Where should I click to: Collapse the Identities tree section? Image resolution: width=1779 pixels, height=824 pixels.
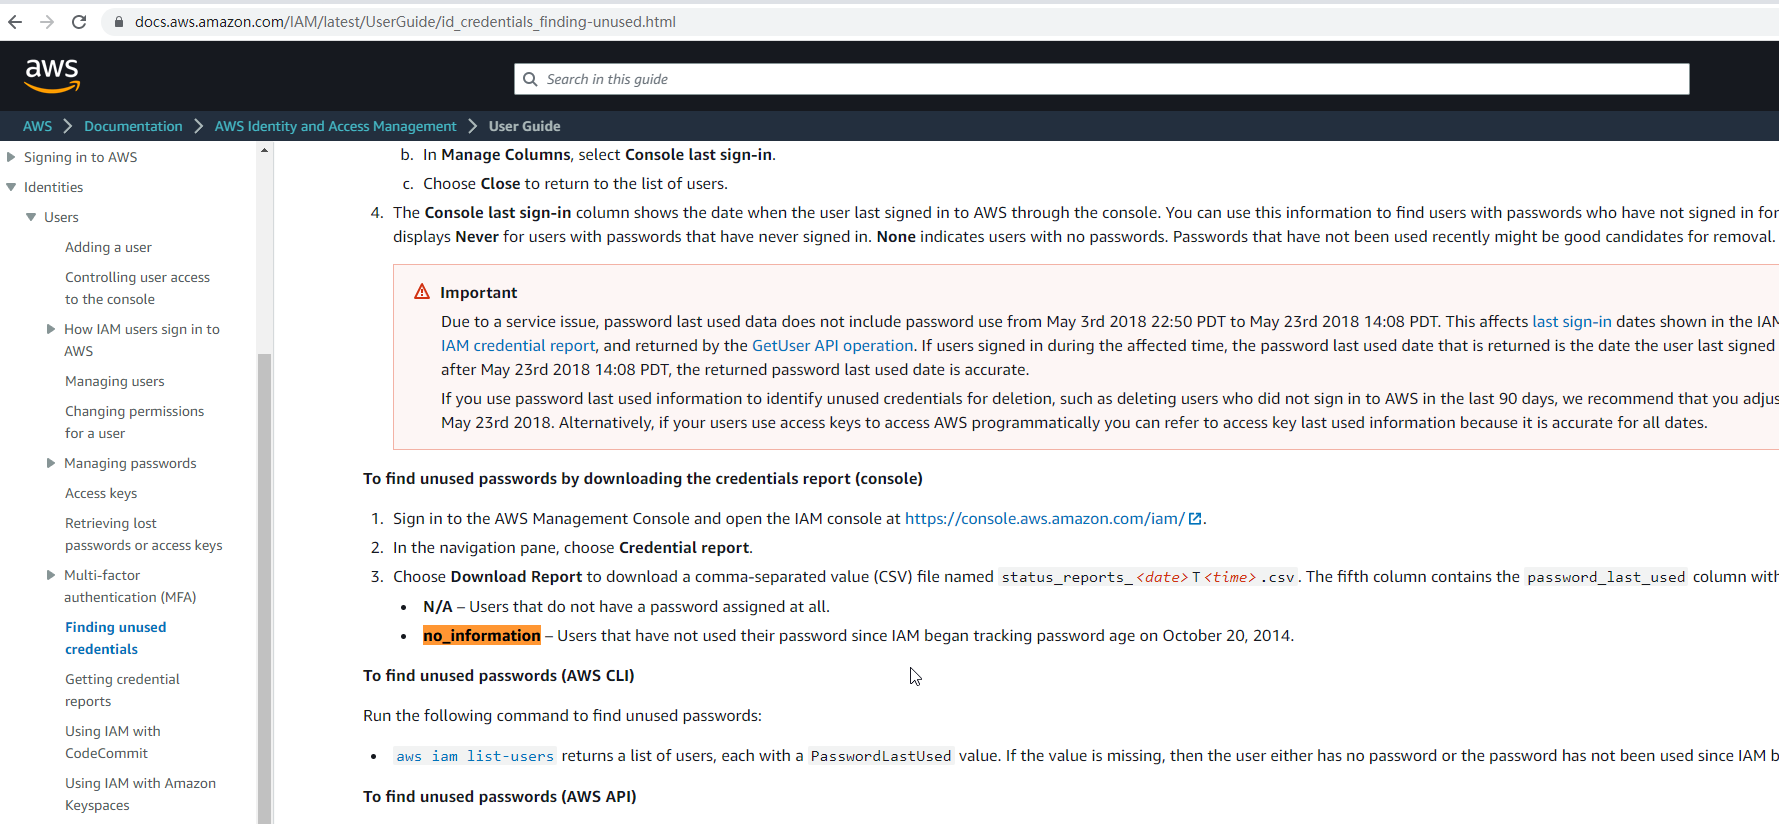[x=11, y=187]
